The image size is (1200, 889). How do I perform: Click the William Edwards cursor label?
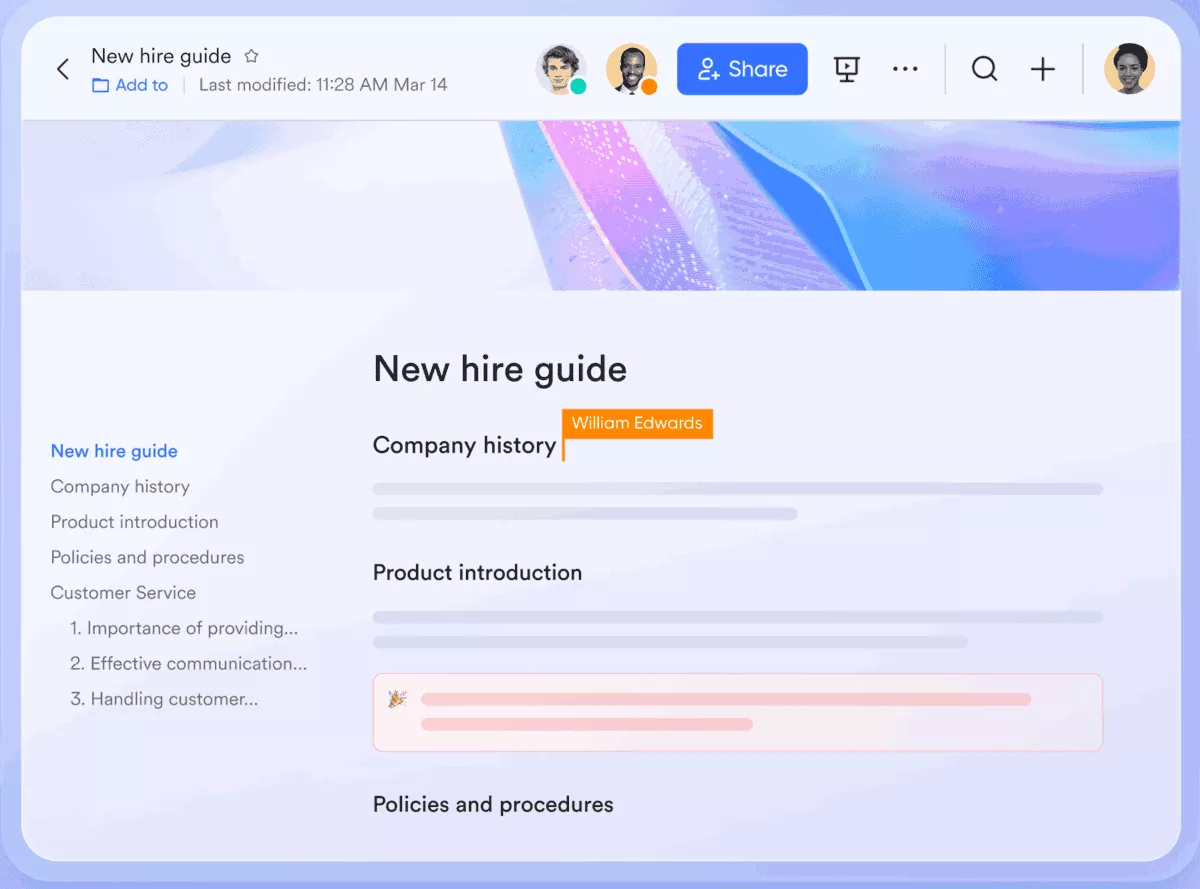(637, 423)
